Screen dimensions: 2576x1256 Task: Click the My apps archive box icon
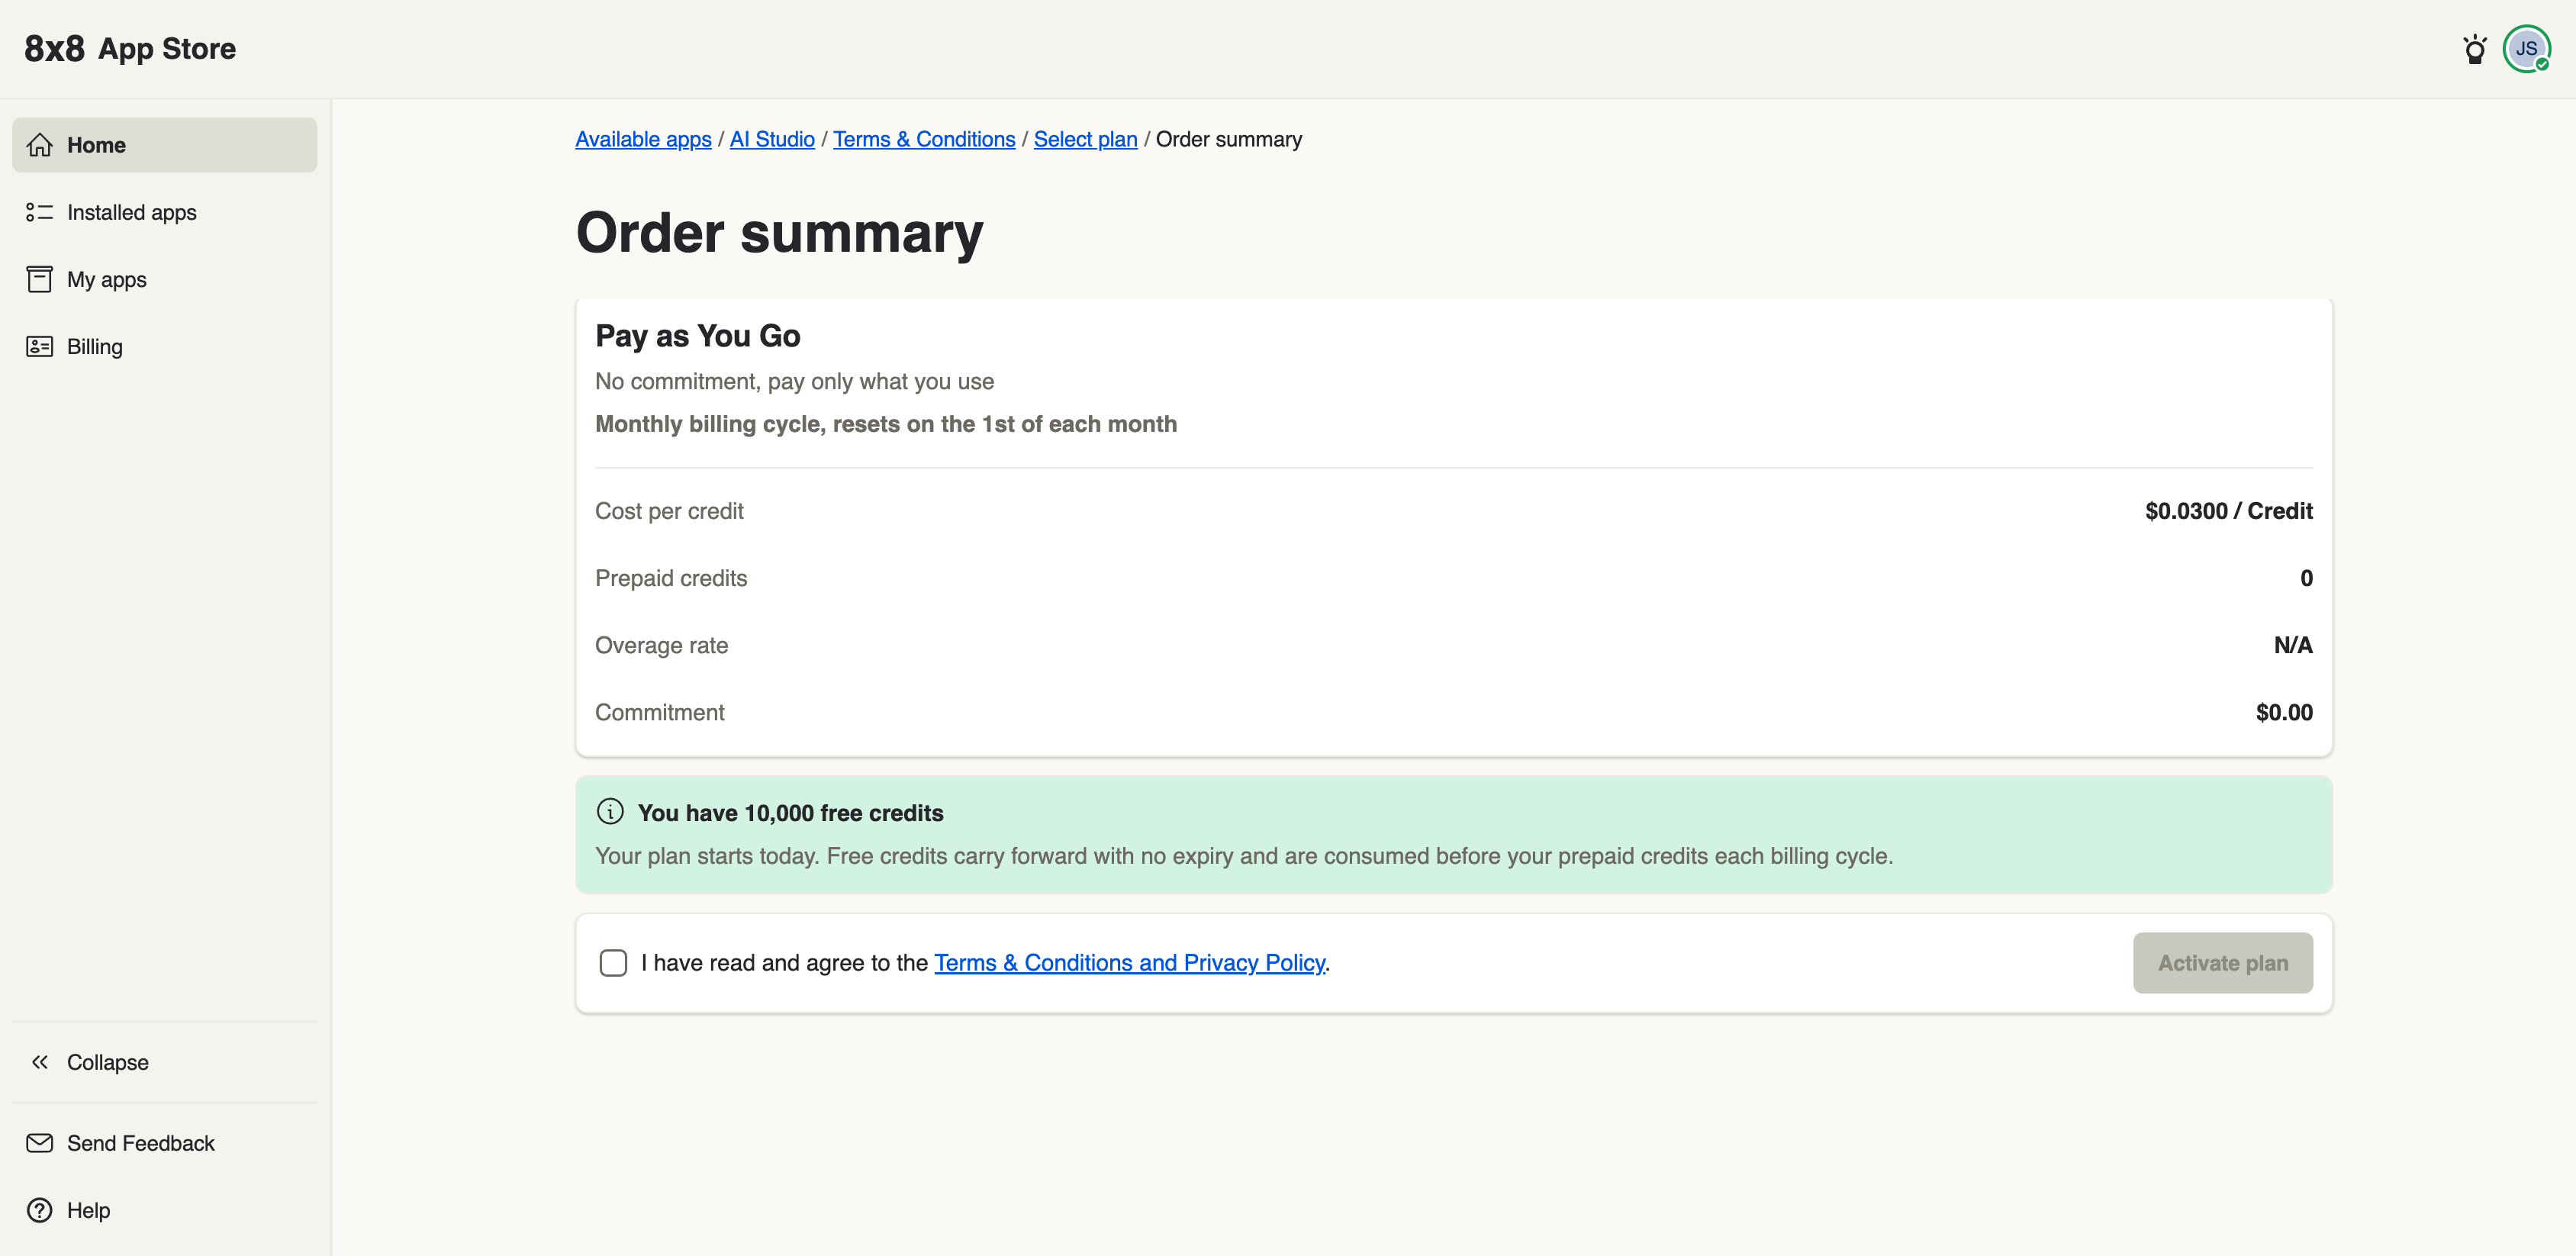tap(40, 279)
